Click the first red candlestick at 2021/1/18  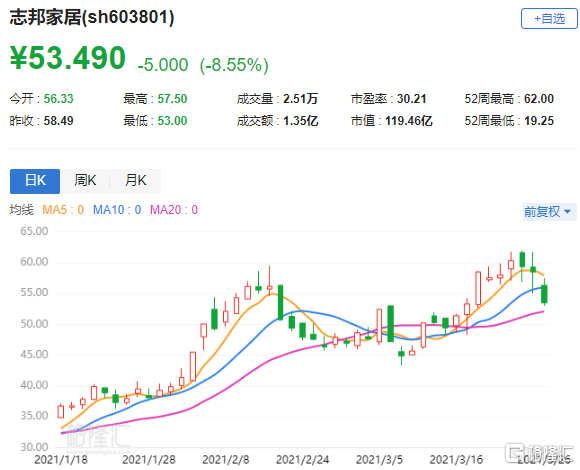point(61,412)
